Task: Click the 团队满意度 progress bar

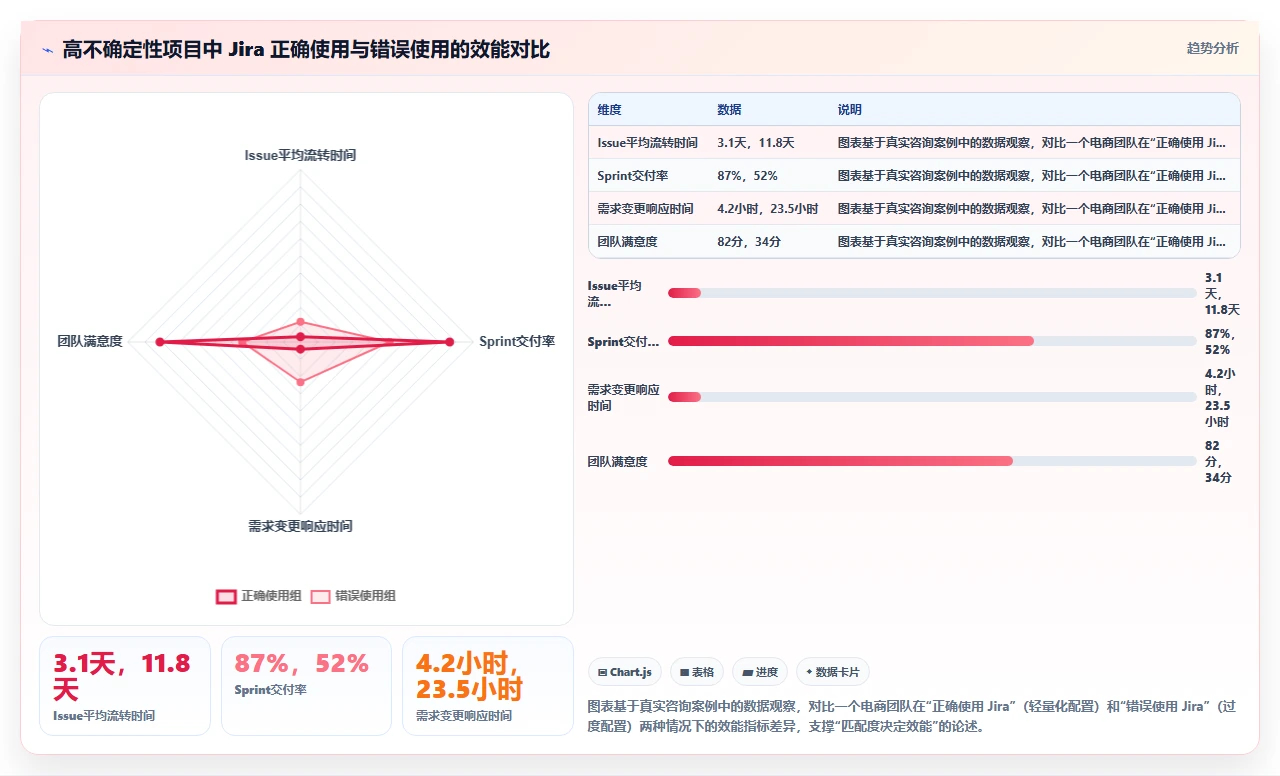Action: 932,461
